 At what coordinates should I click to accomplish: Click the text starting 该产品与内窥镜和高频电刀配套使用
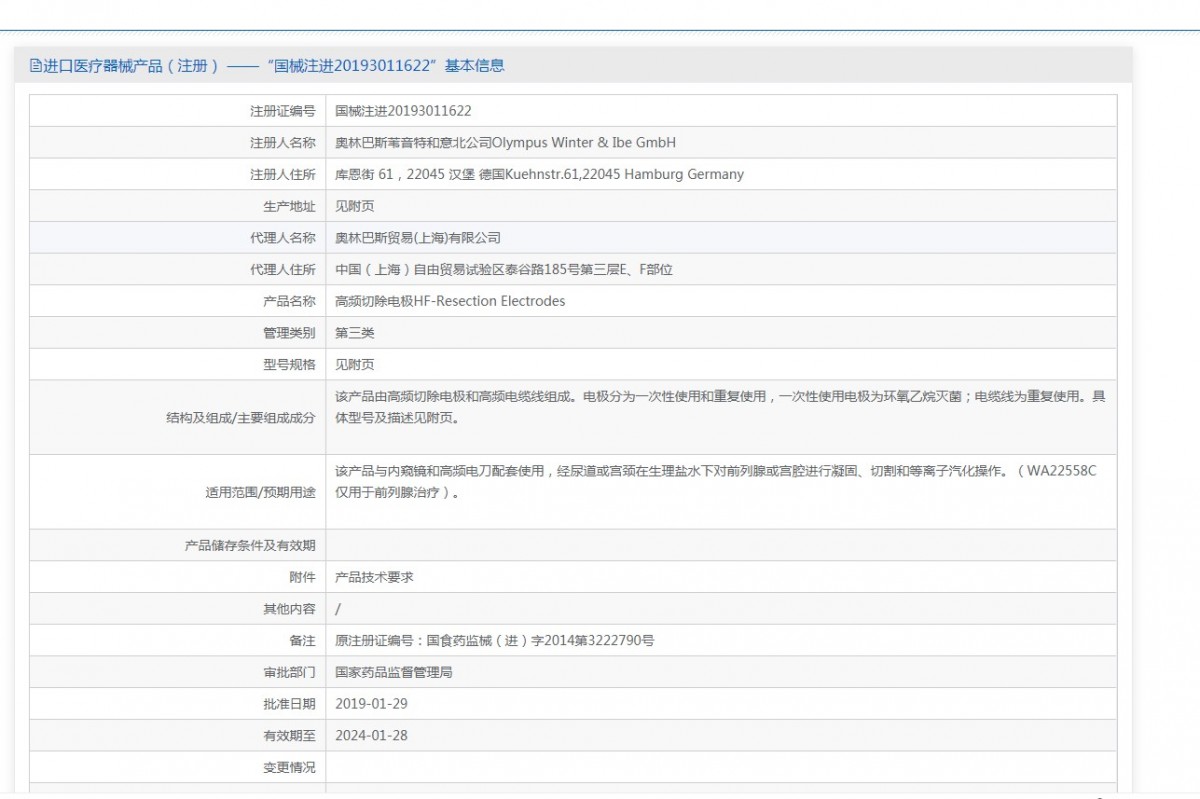coord(715,481)
